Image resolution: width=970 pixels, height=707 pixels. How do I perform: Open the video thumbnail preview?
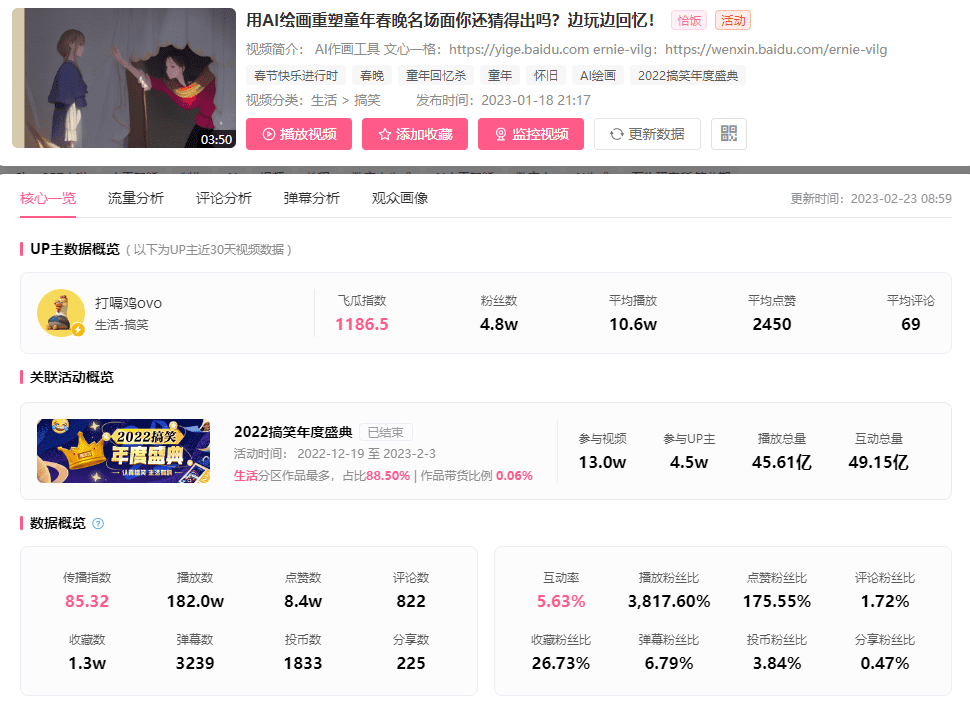pyautogui.click(x=124, y=78)
